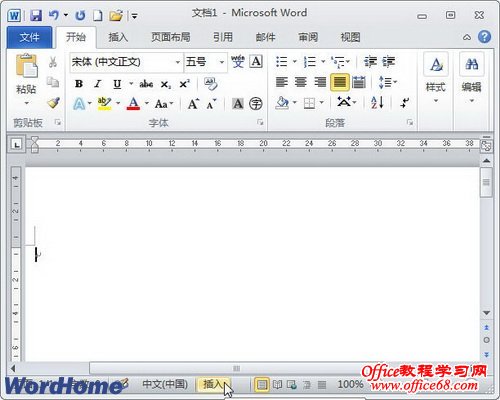Click the Open folder icon
Viewport: 500px width, 400px height.
(116, 15)
